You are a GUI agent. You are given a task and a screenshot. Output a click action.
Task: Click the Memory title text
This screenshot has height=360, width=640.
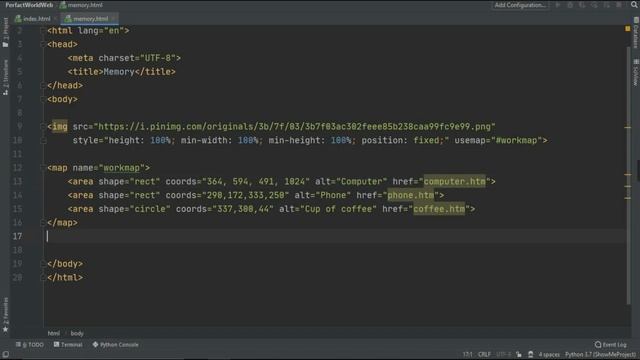pyautogui.click(x=119, y=72)
